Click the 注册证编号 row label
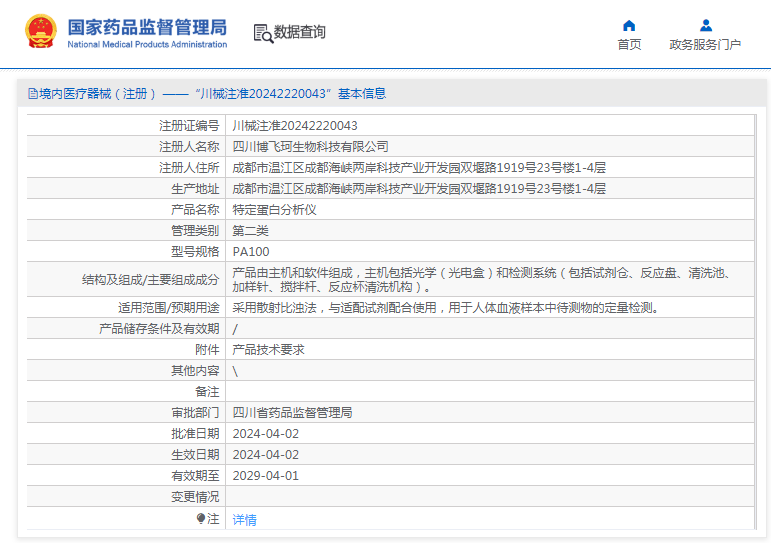 point(189,126)
